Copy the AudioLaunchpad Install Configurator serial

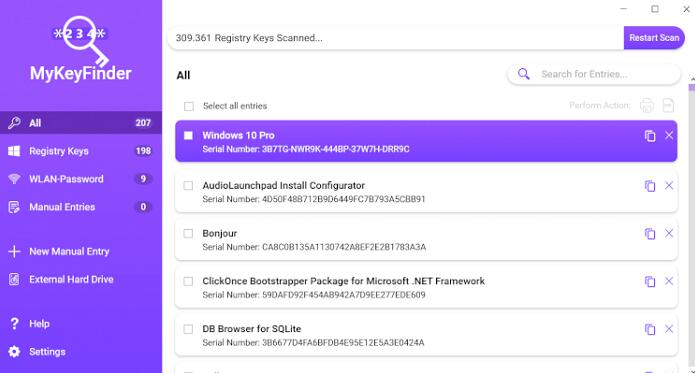click(x=650, y=186)
